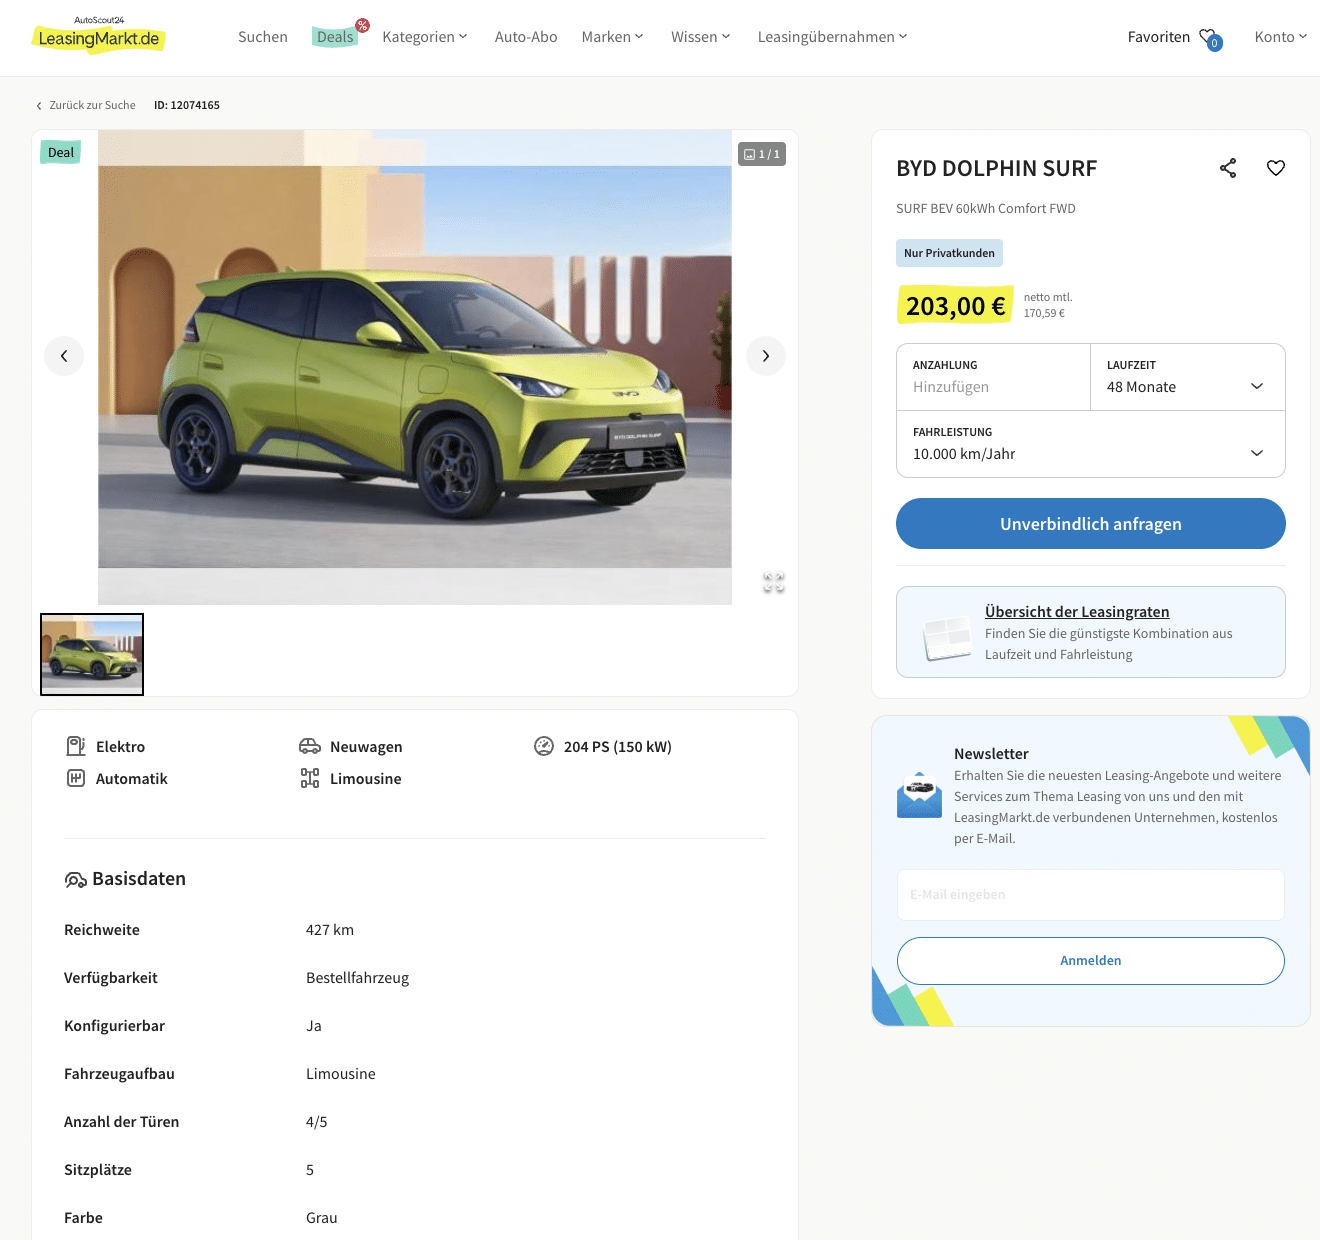Screen dimensions: 1320x1240
Task: Open Übersicht der Leasingraten link
Action: [1077, 612]
